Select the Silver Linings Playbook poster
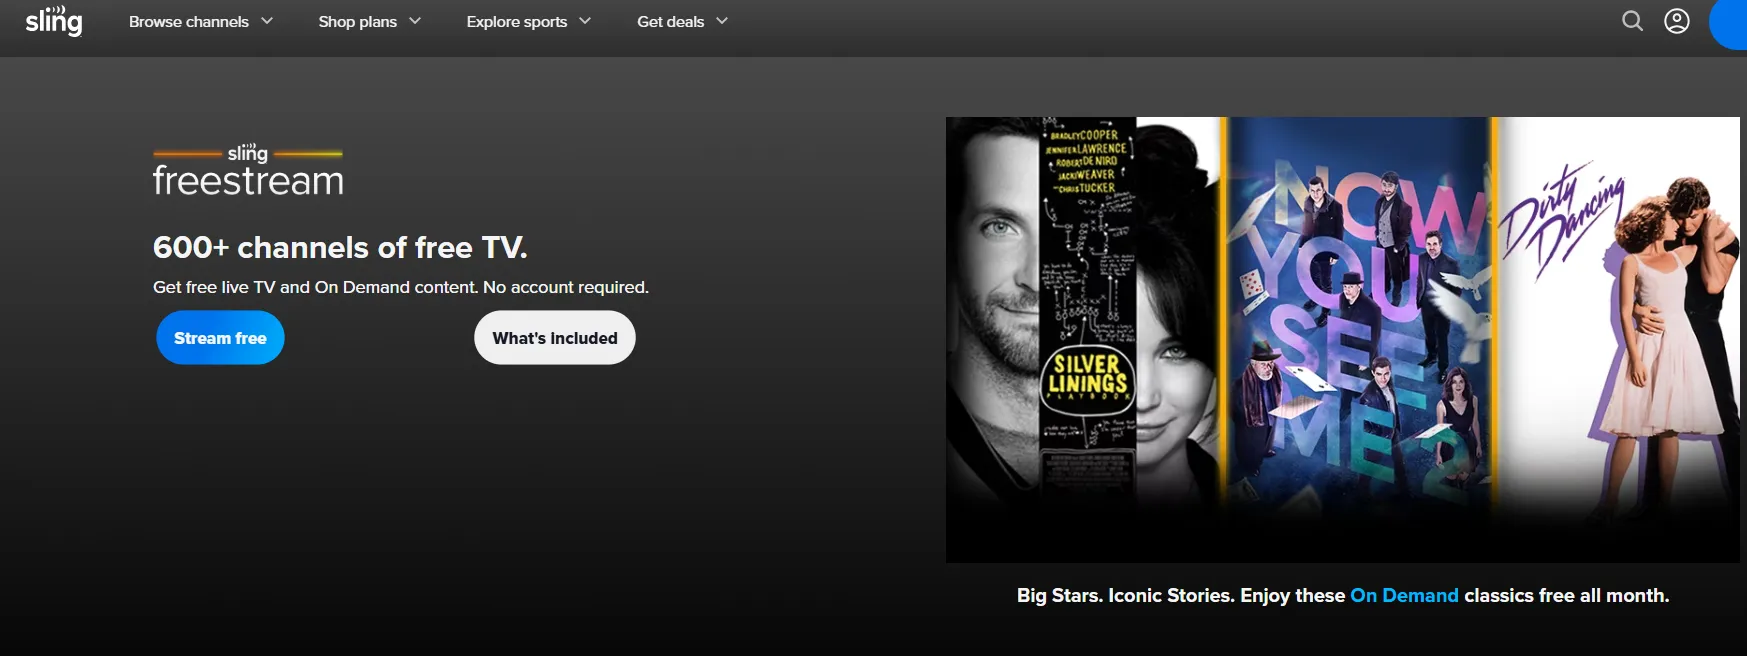This screenshot has height=656, width=1747. pos(1083,310)
